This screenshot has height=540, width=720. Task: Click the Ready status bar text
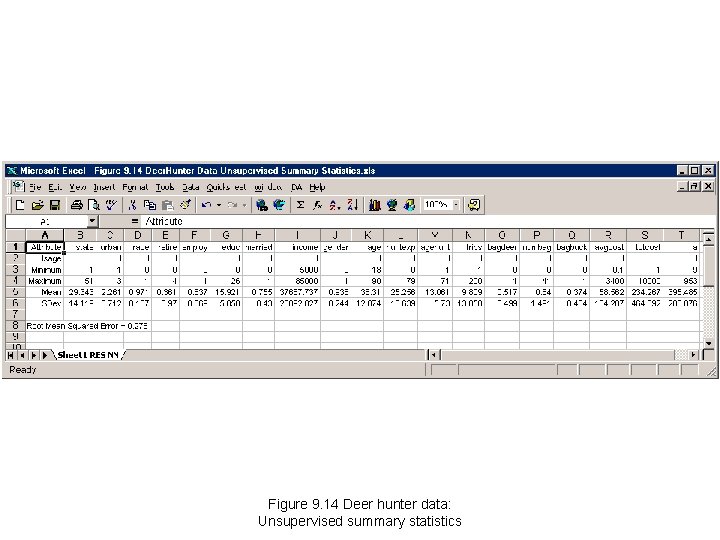tap(22, 370)
